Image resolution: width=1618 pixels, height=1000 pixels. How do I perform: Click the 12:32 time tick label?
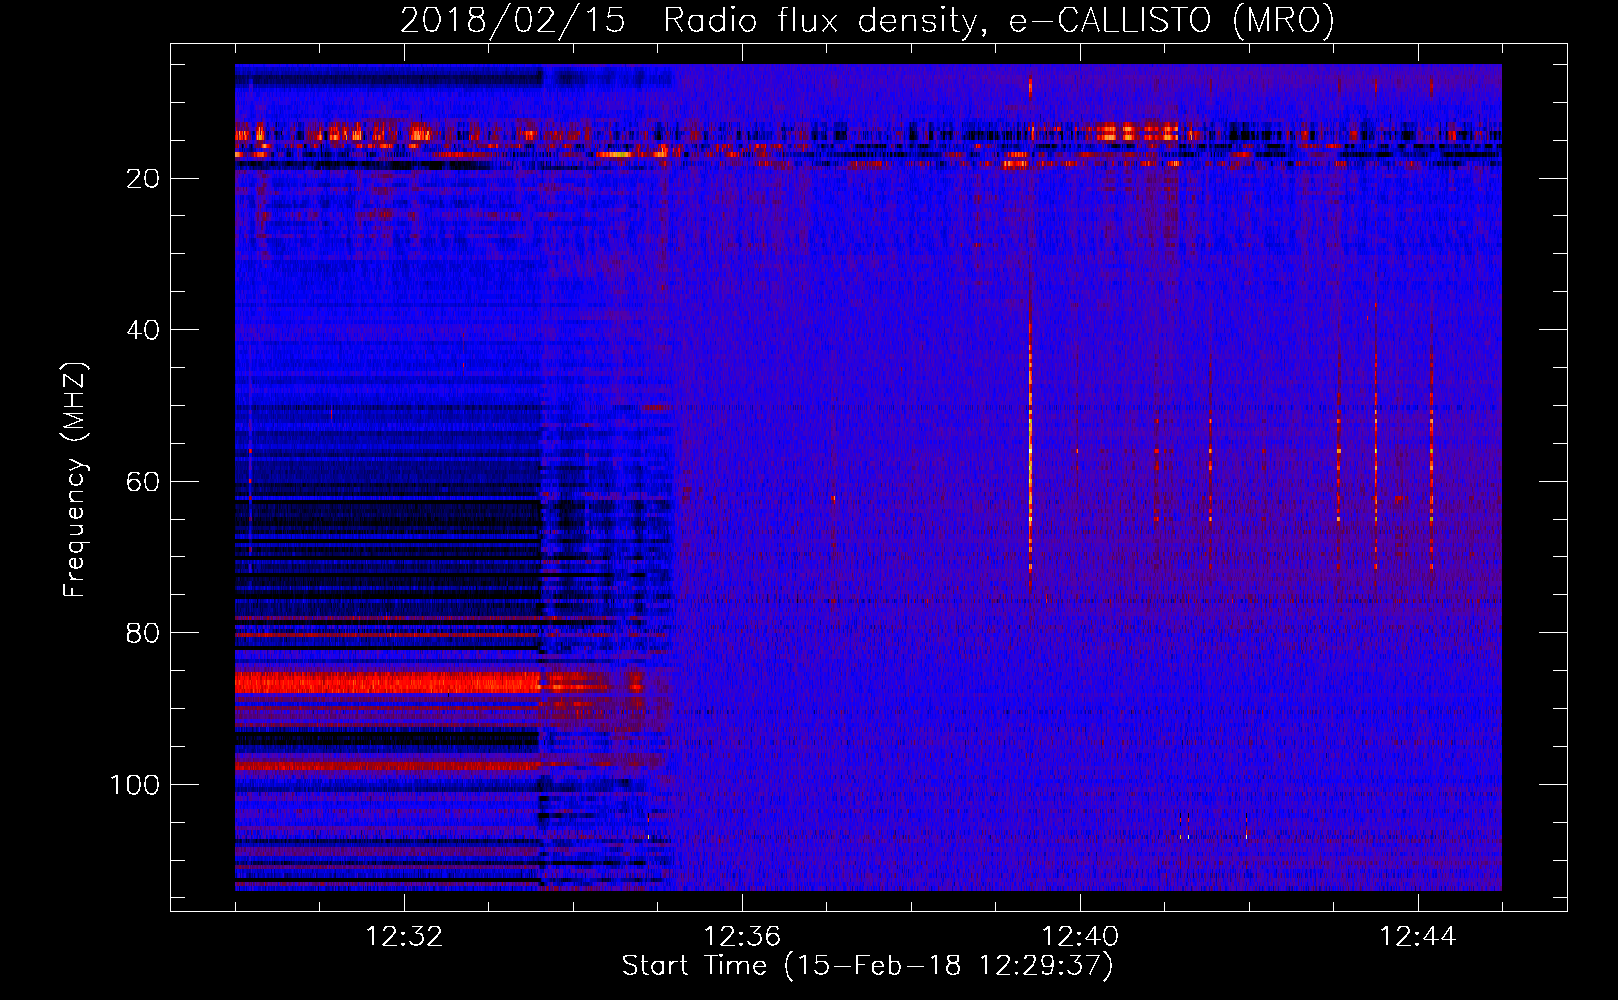[404, 936]
